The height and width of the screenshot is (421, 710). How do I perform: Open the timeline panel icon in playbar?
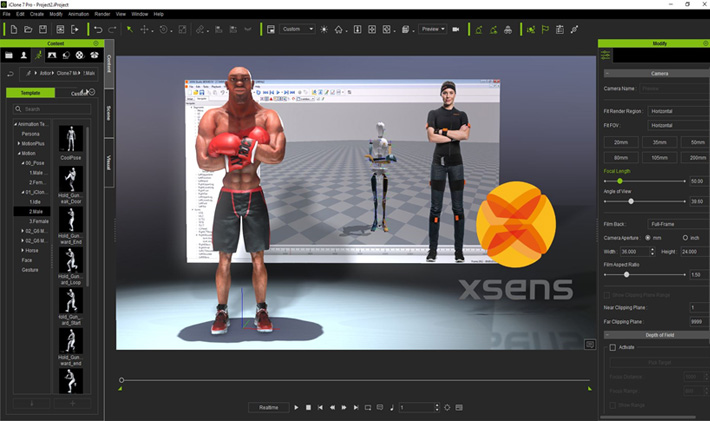tap(459, 407)
